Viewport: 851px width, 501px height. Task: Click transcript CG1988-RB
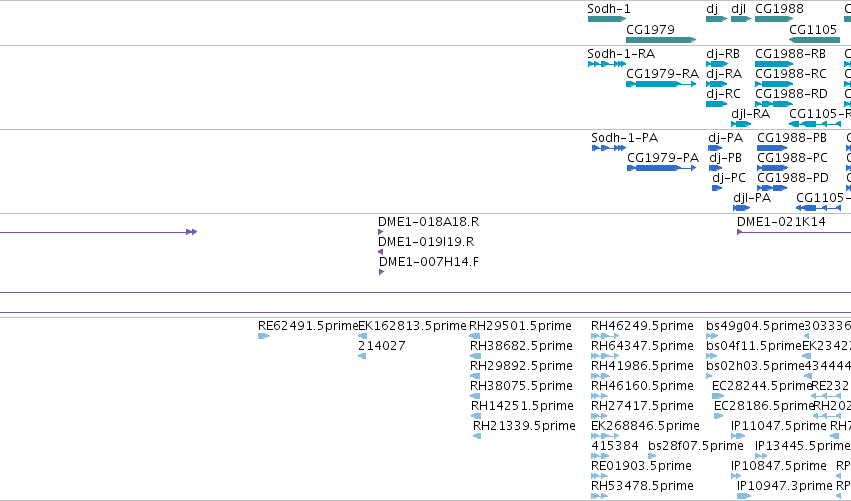(x=774, y=64)
